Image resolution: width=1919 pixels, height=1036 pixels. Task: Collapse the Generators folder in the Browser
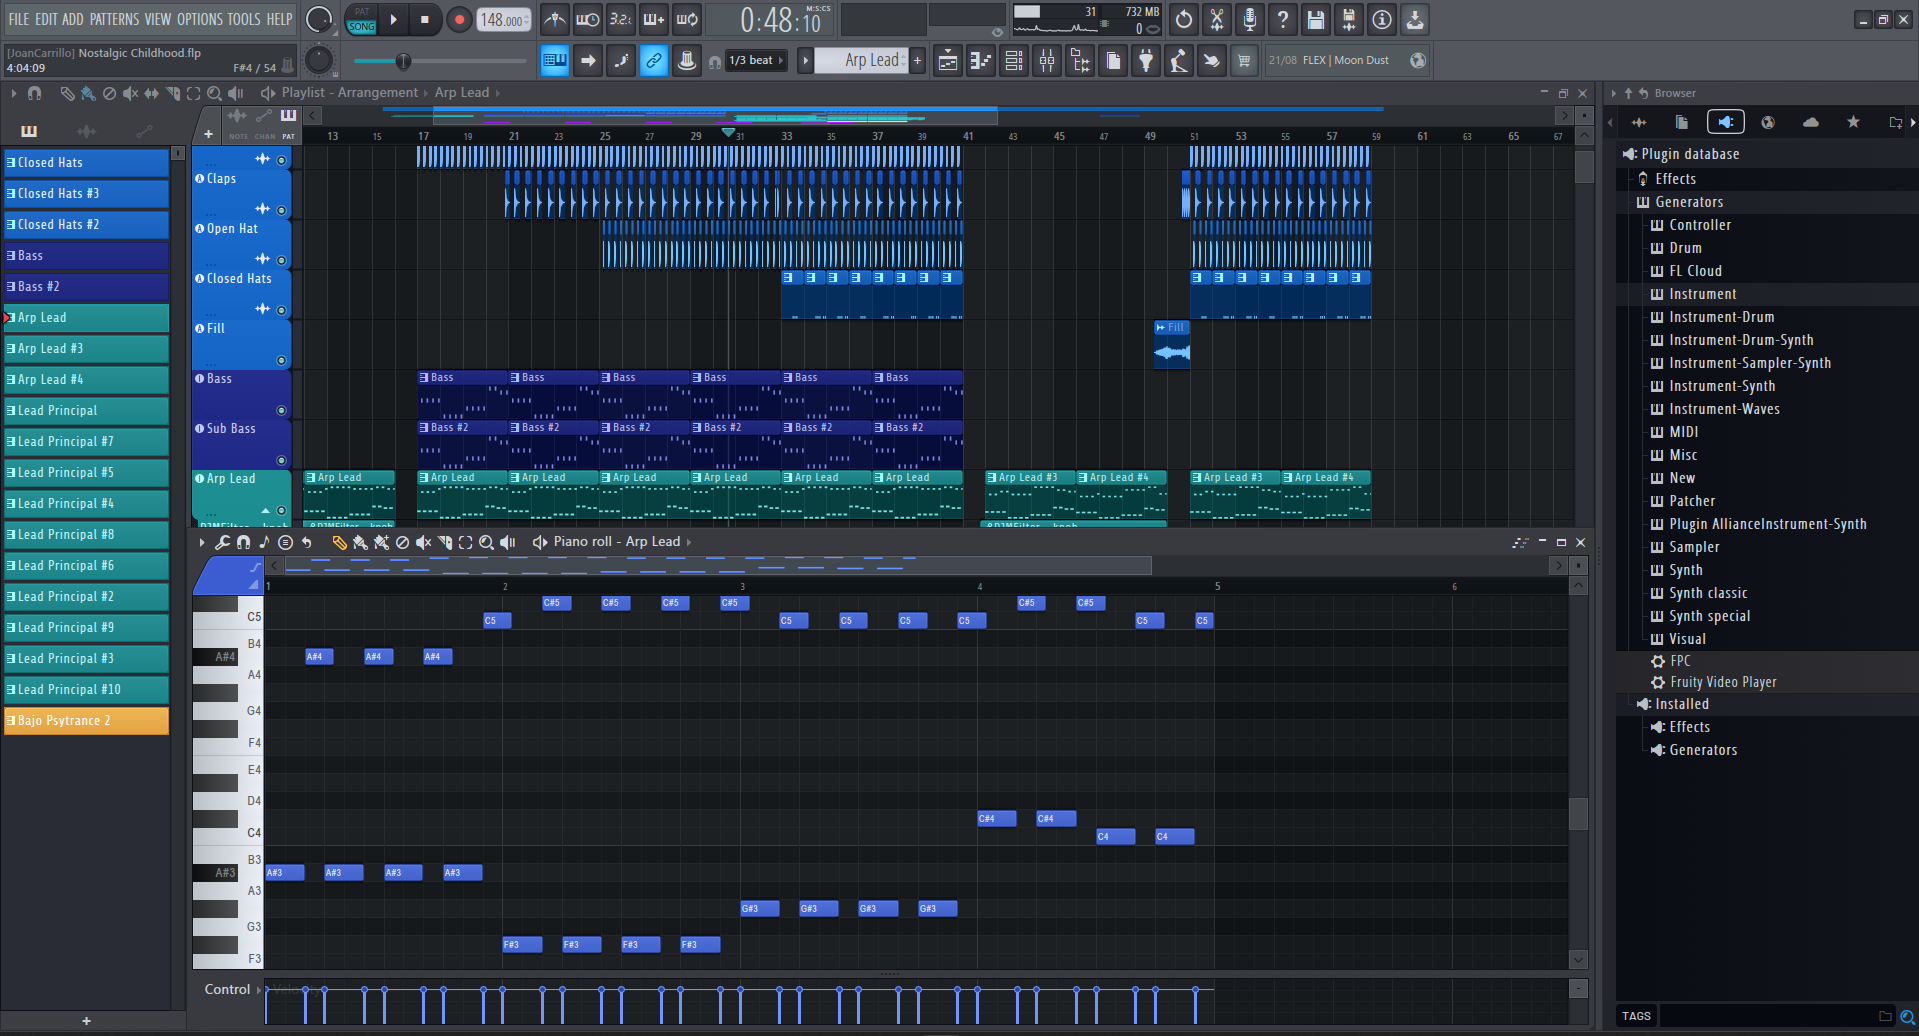[x=1689, y=202]
